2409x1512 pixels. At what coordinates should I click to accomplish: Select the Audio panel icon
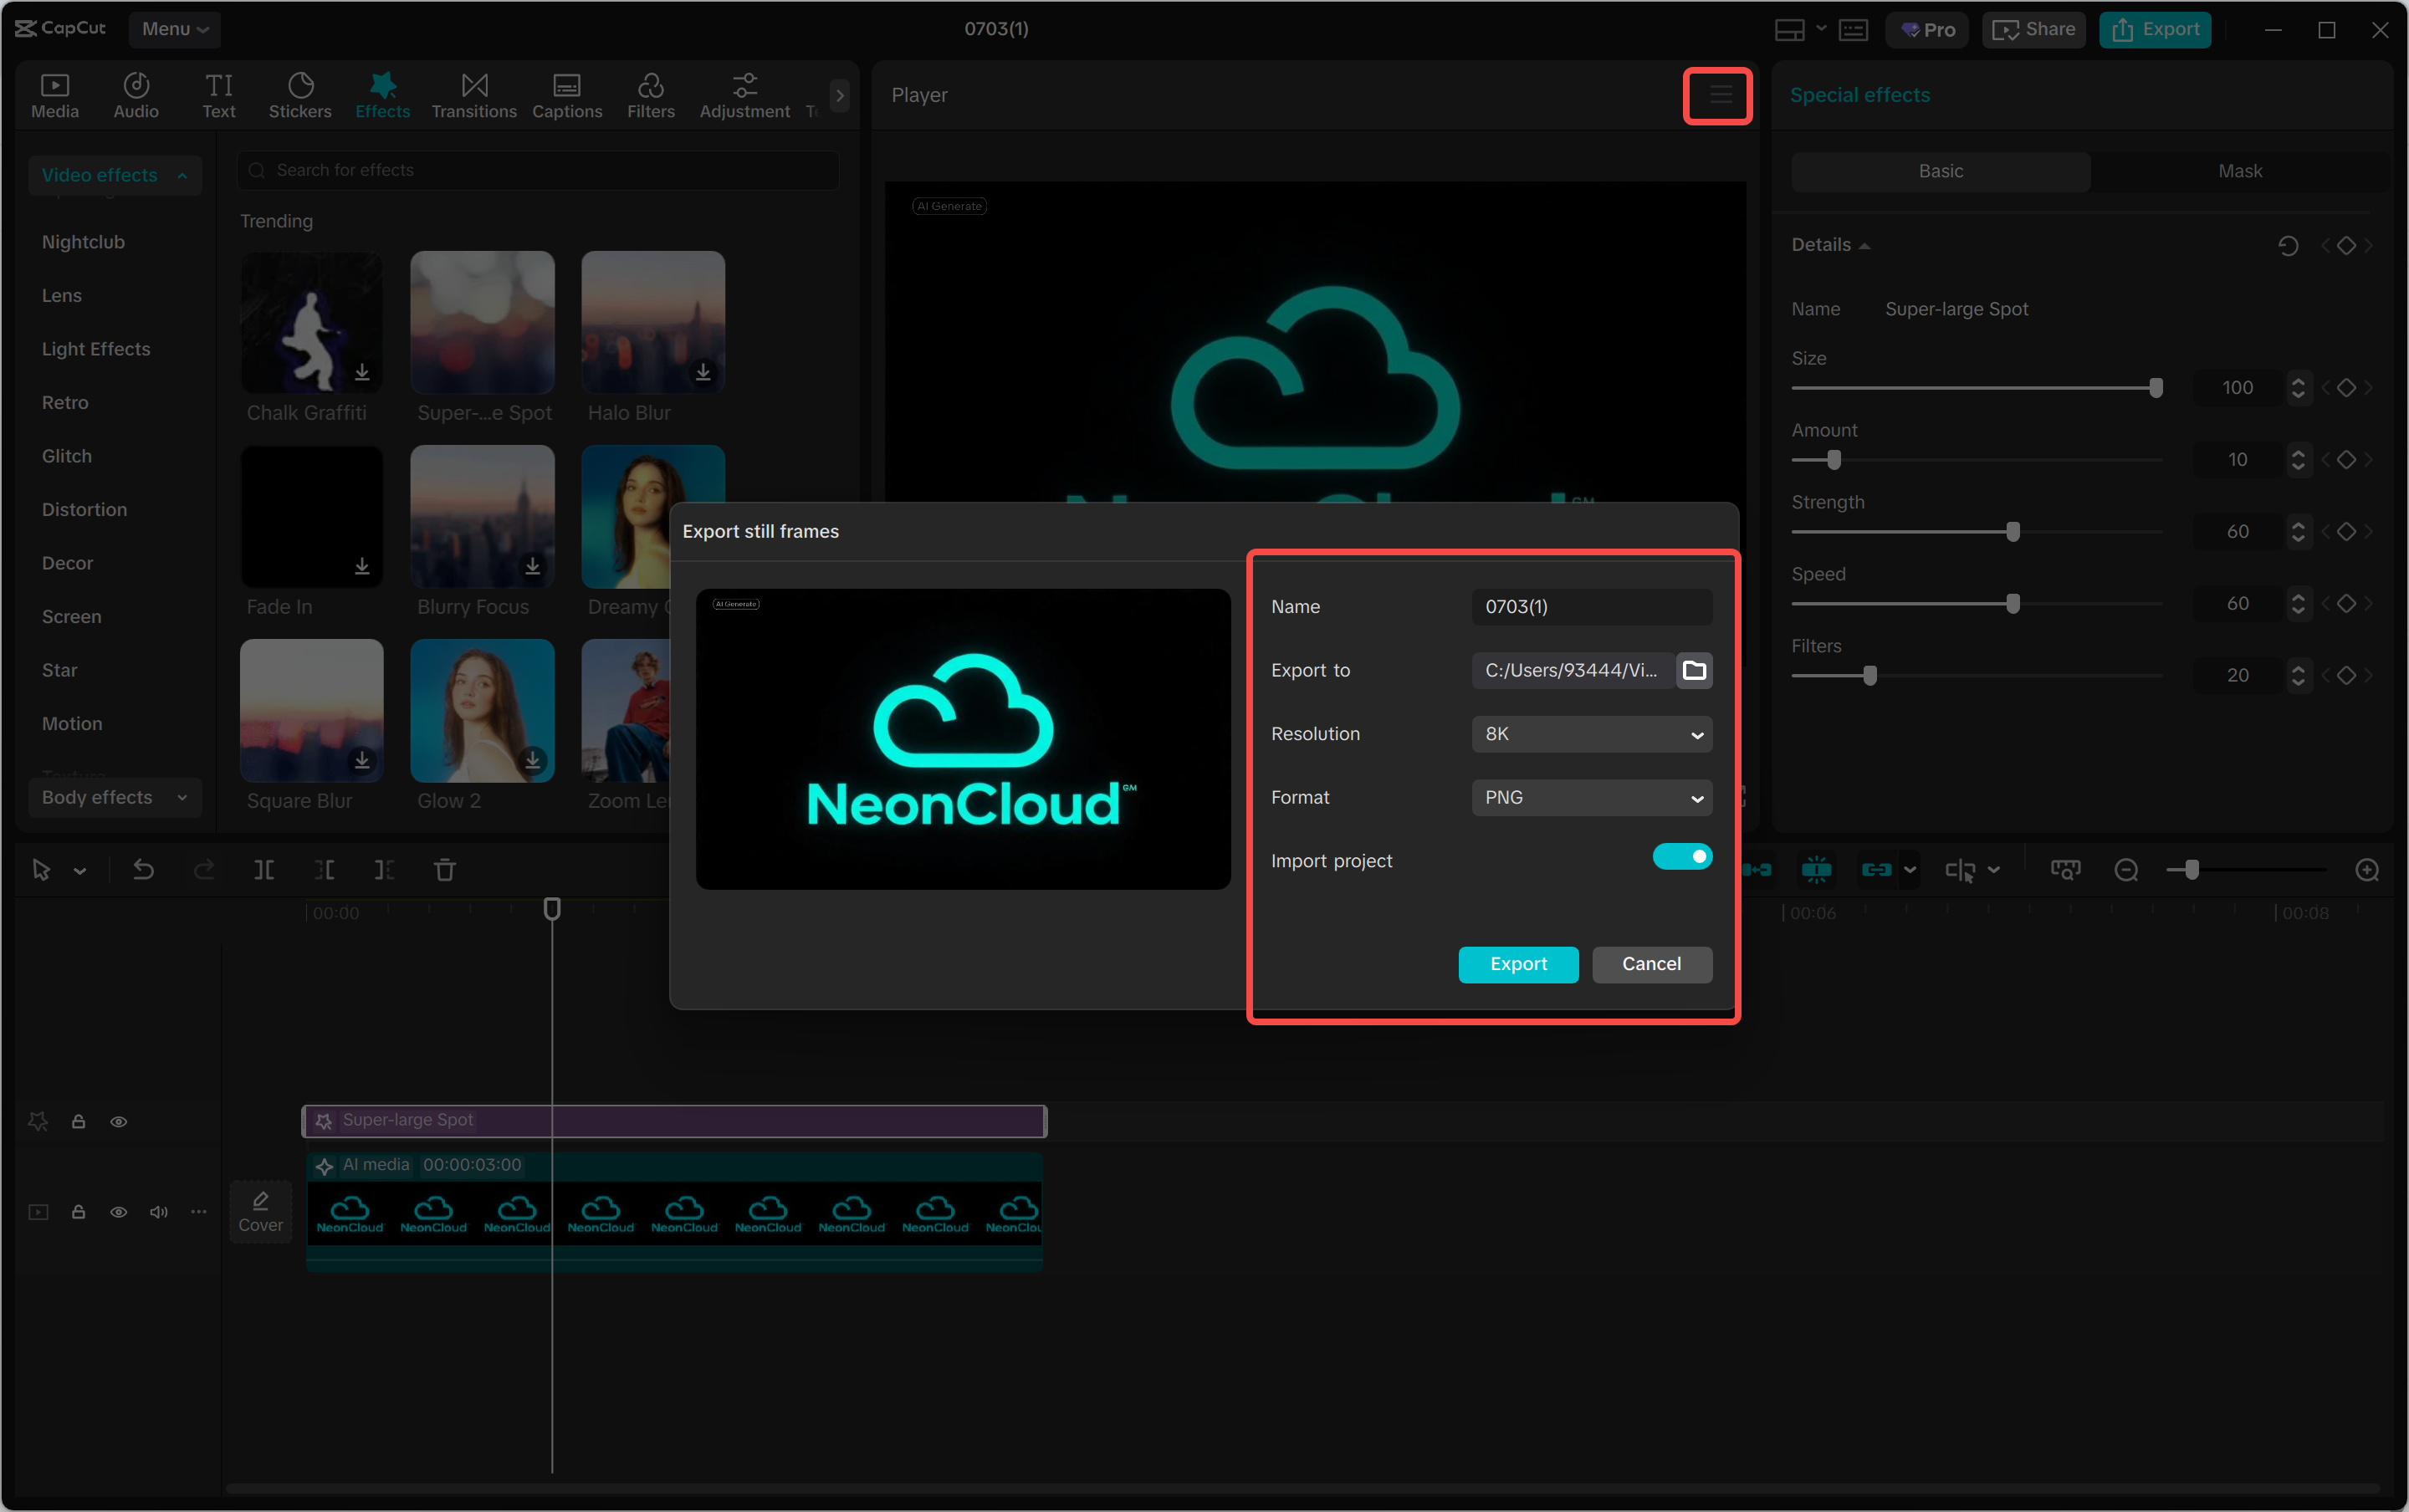pyautogui.click(x=136, y=95)
